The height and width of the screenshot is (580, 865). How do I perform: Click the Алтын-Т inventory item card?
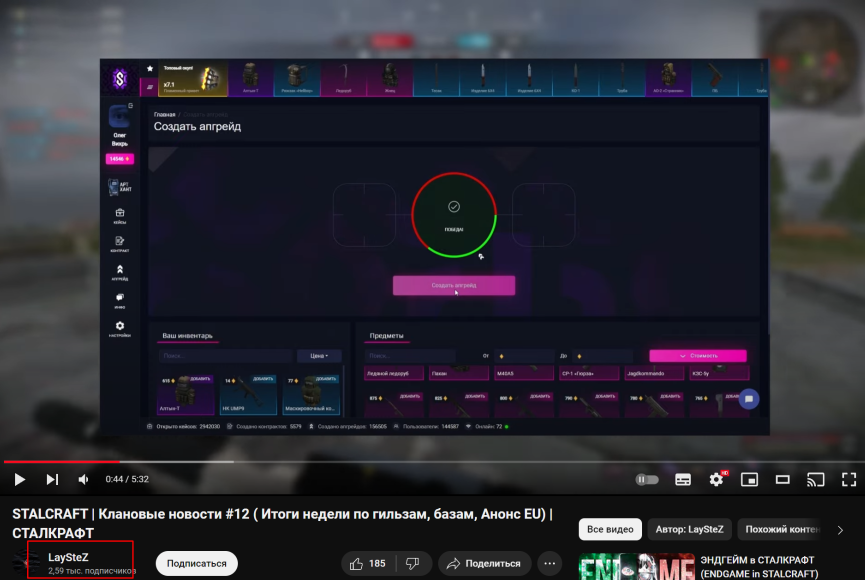click(x=185, y=394)
